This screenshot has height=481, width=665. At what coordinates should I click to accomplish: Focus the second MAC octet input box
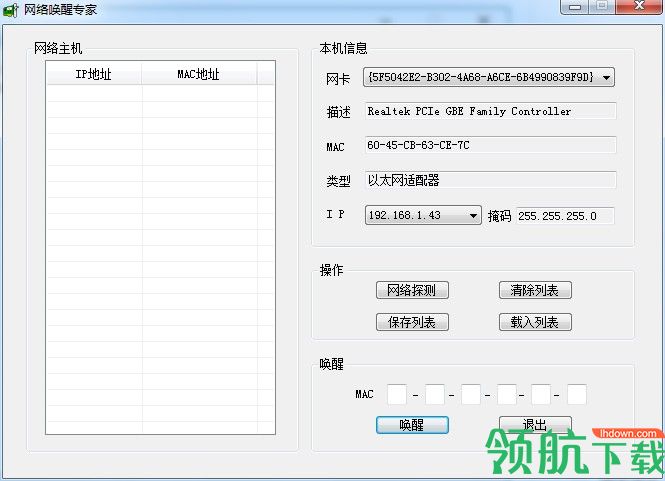(435, 394)
